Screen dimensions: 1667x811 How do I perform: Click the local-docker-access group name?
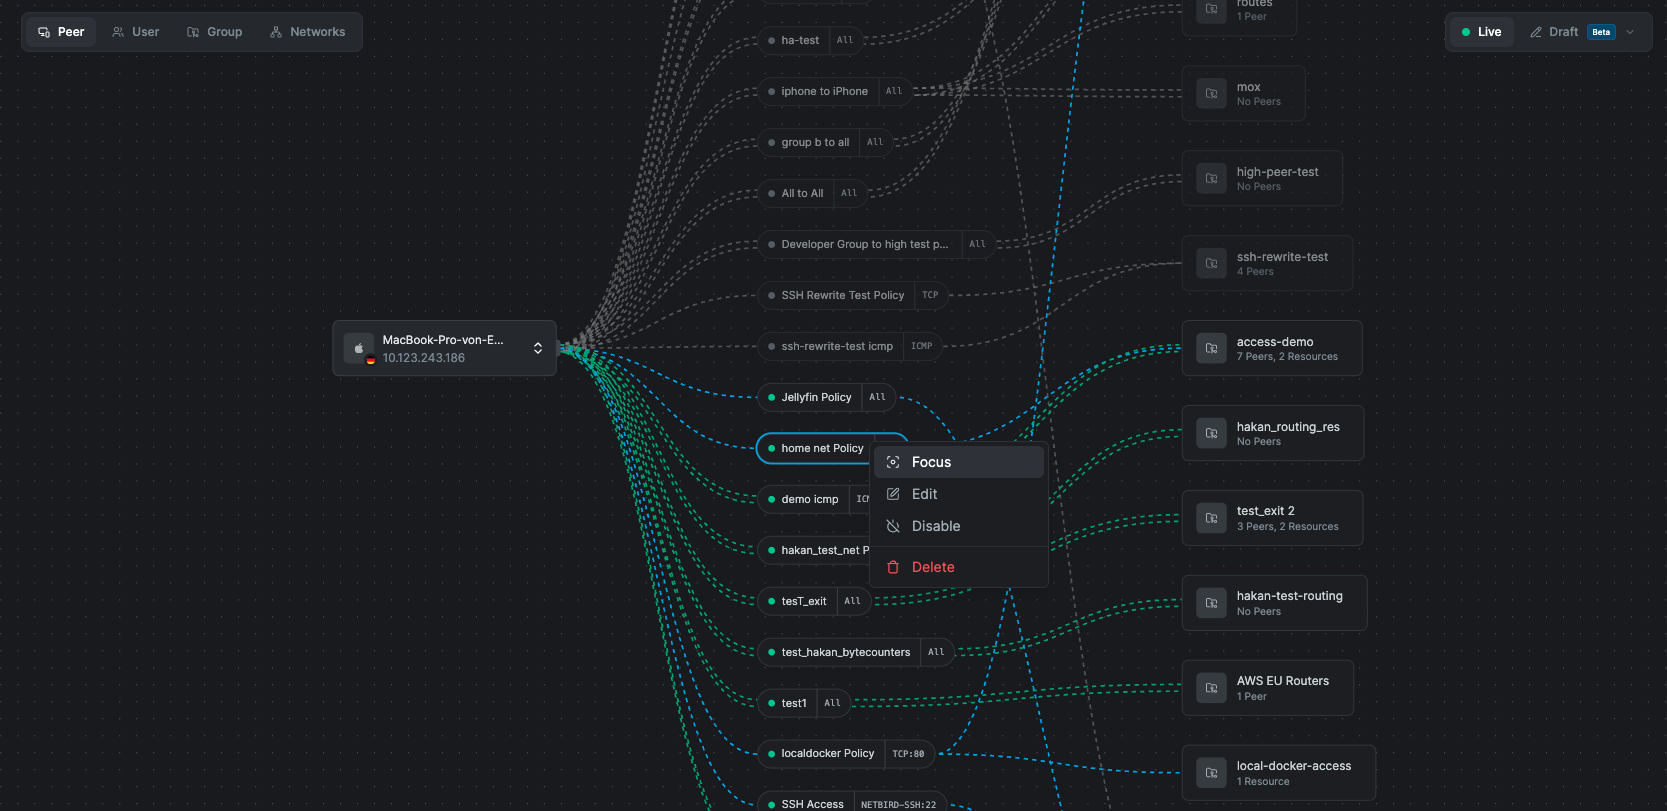point(1294,766)
